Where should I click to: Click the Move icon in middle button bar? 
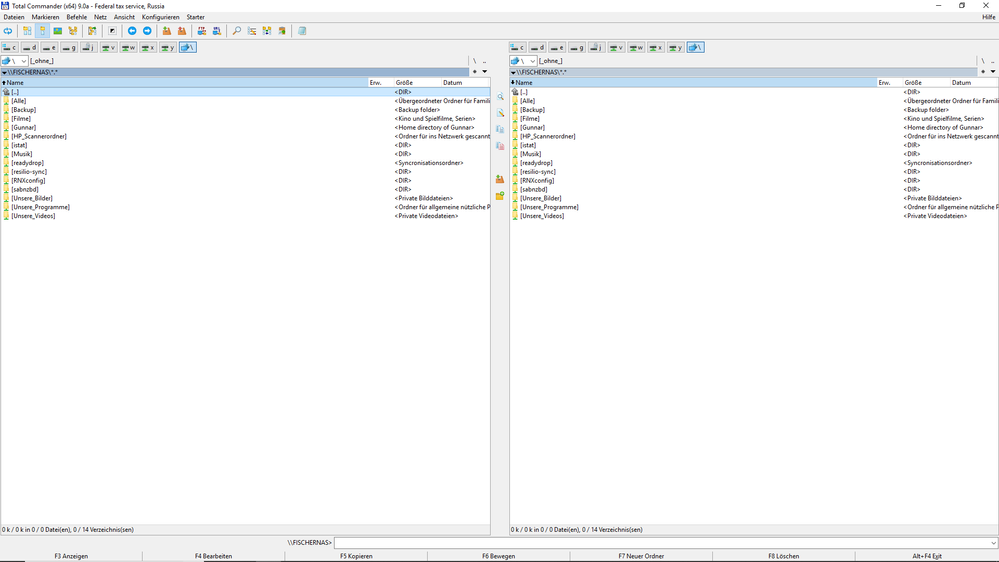(x=500, y=146)
